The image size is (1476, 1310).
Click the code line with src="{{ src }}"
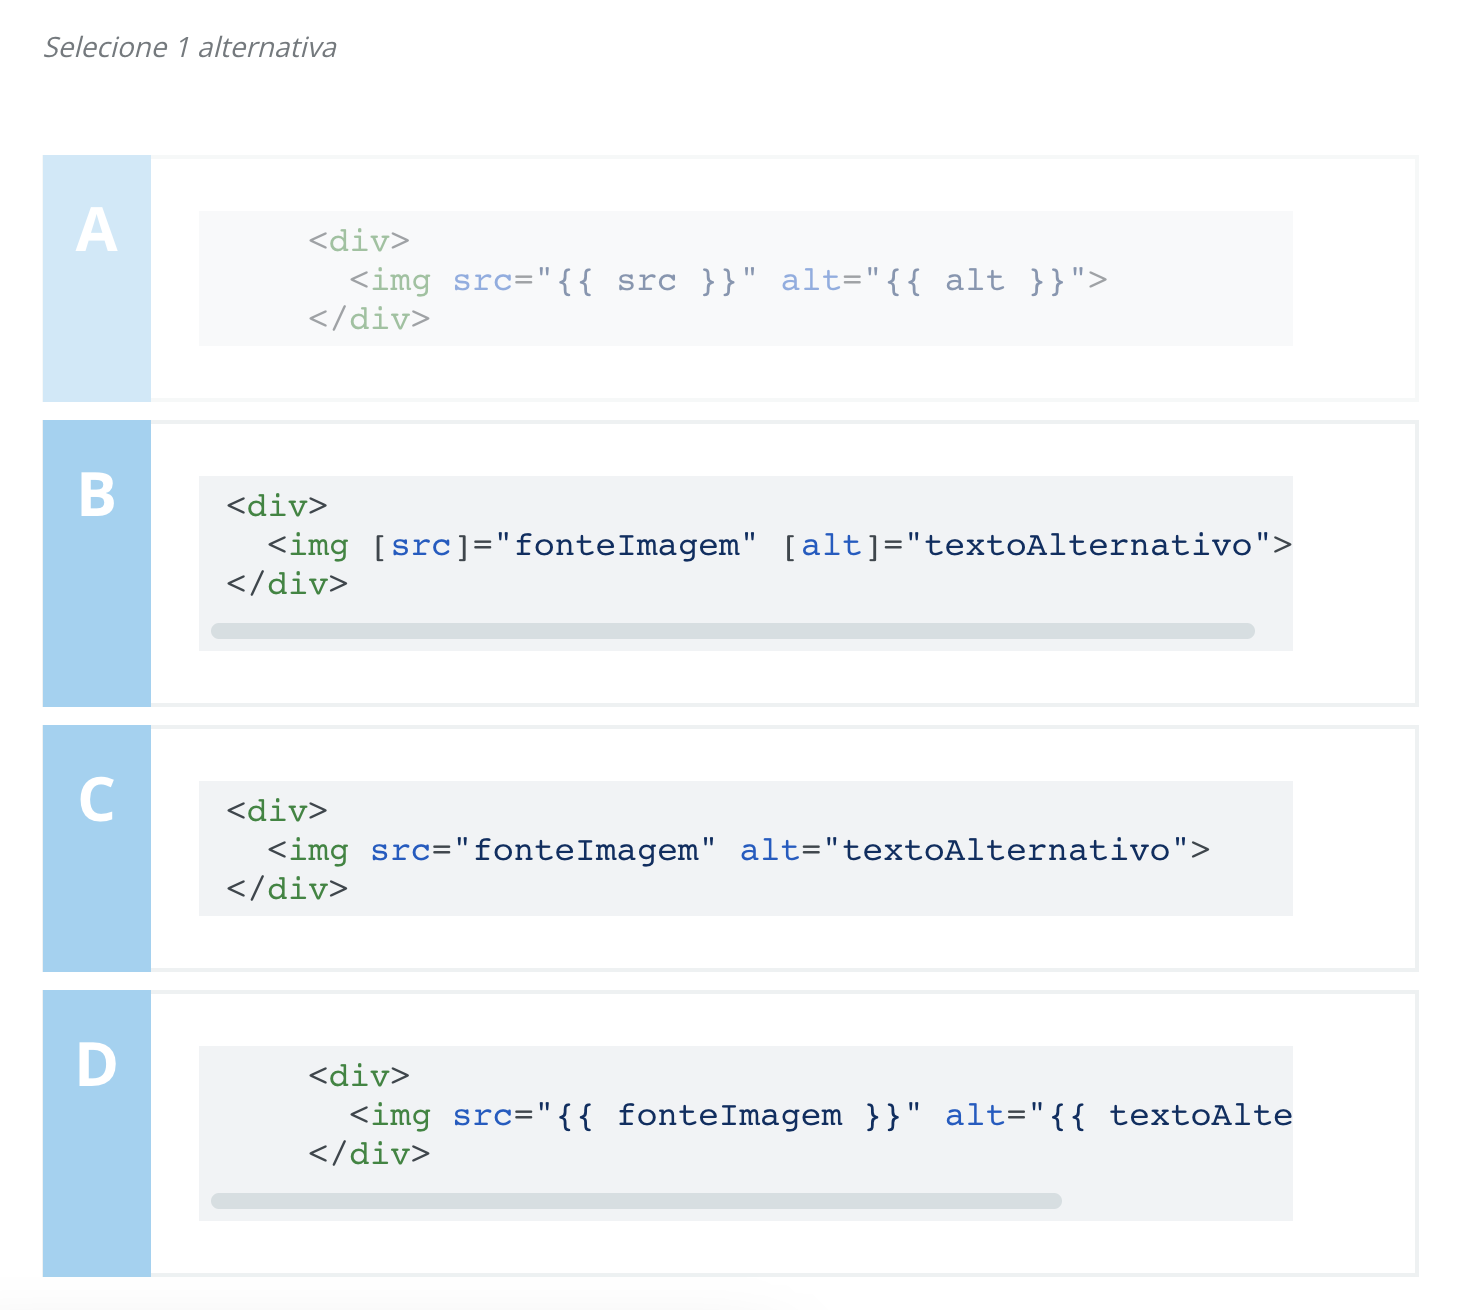(728, 280)
